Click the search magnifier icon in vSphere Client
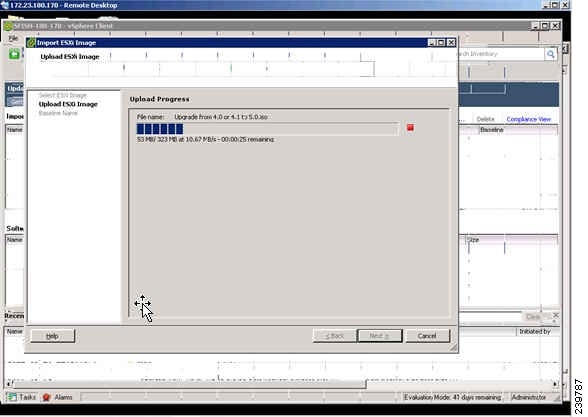Screen dimensions: 588x417 [x=550, y=54]
